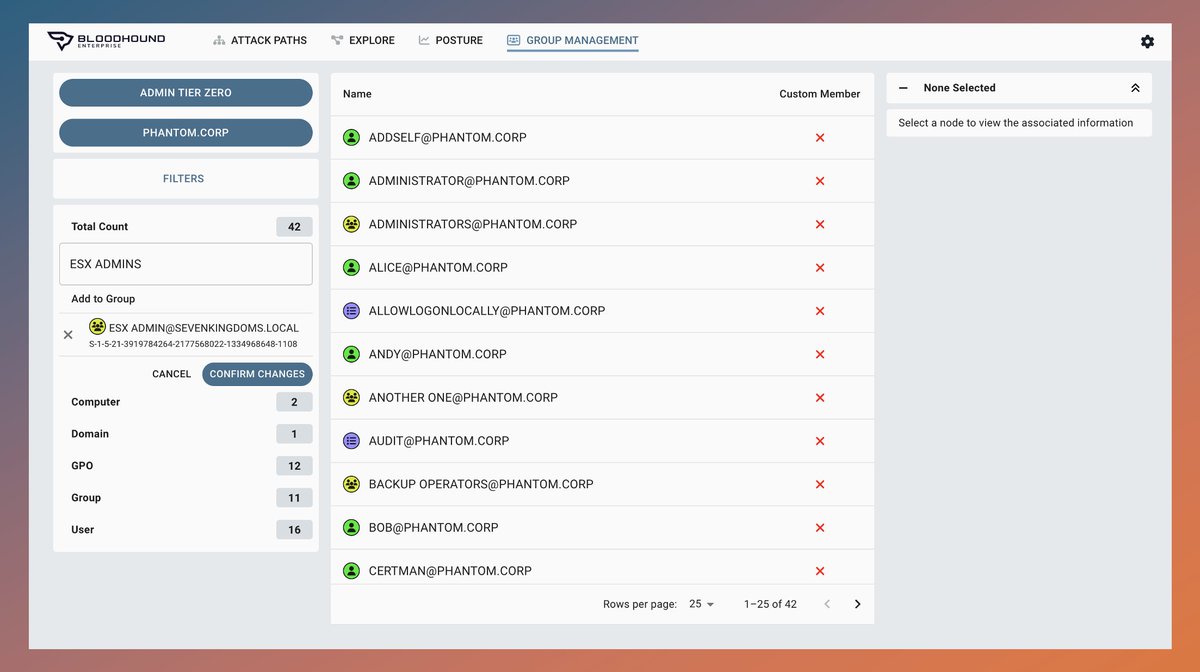The image size is (1200, 672).
Task: Click the user icon beside ANDY@PHANTOM.CORP
Action: (351, 354)
